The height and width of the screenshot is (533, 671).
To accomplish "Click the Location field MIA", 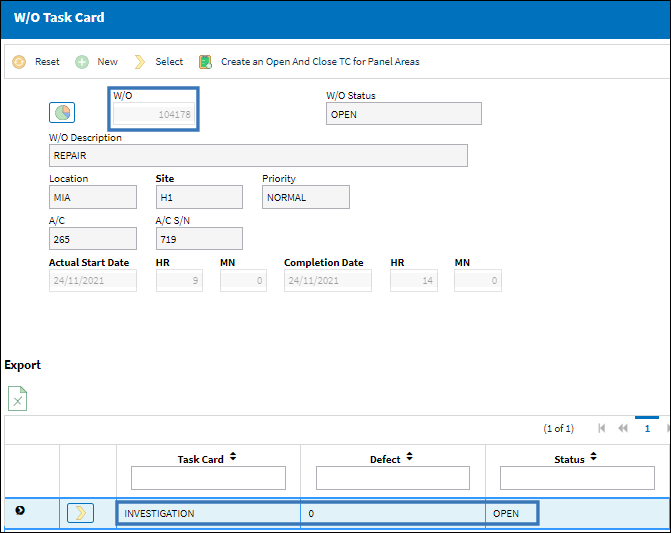I will pos(93,197).
